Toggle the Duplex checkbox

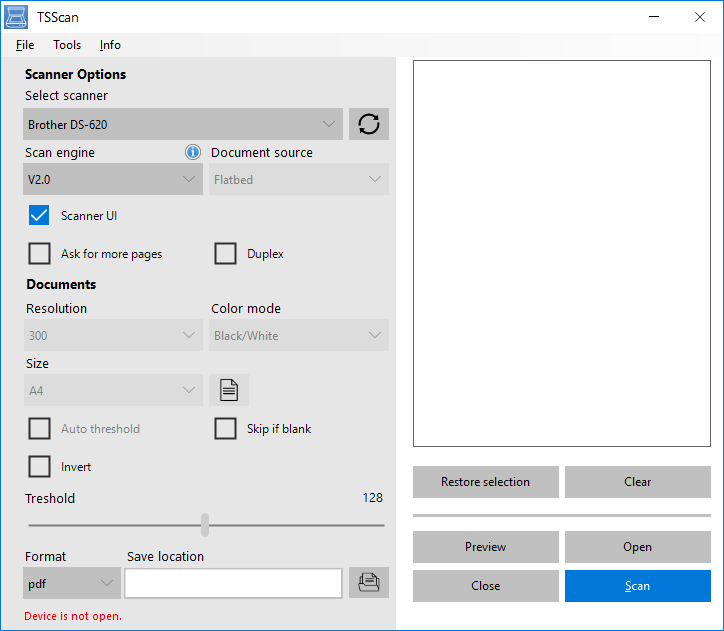point(225,254)
